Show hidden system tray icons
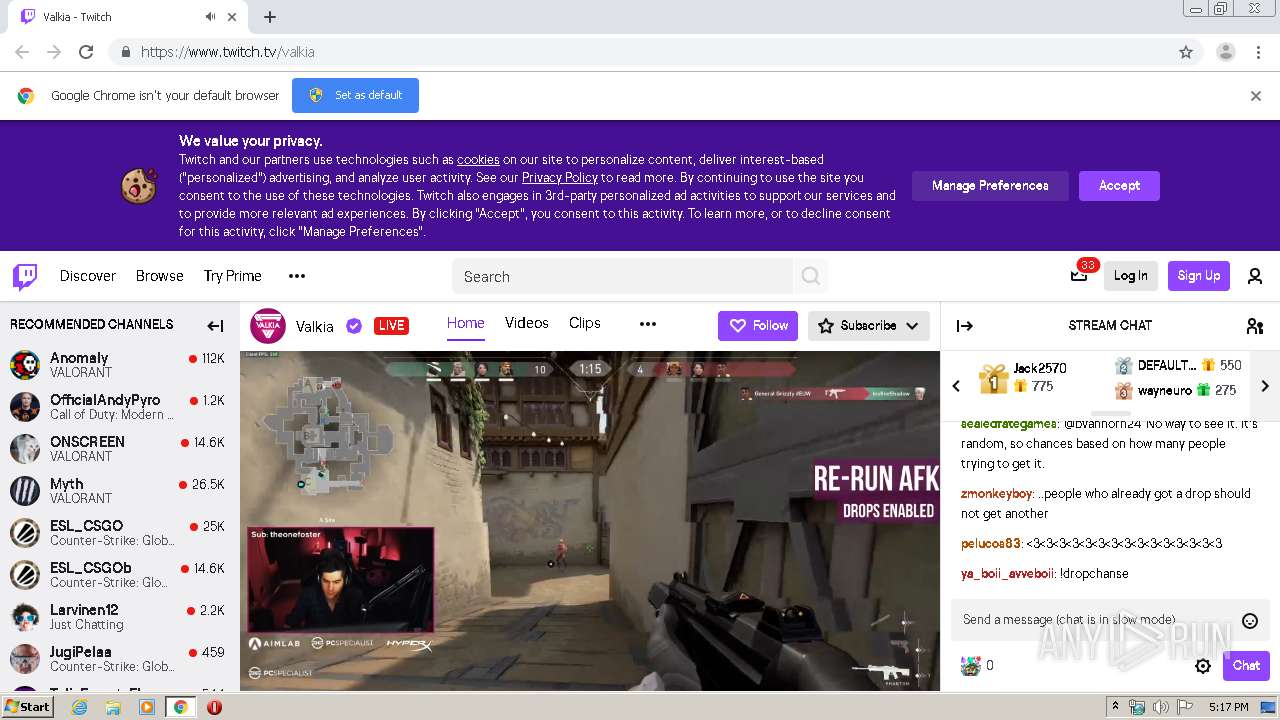This screenshot has height=720, width=1280. point(1117,706)
